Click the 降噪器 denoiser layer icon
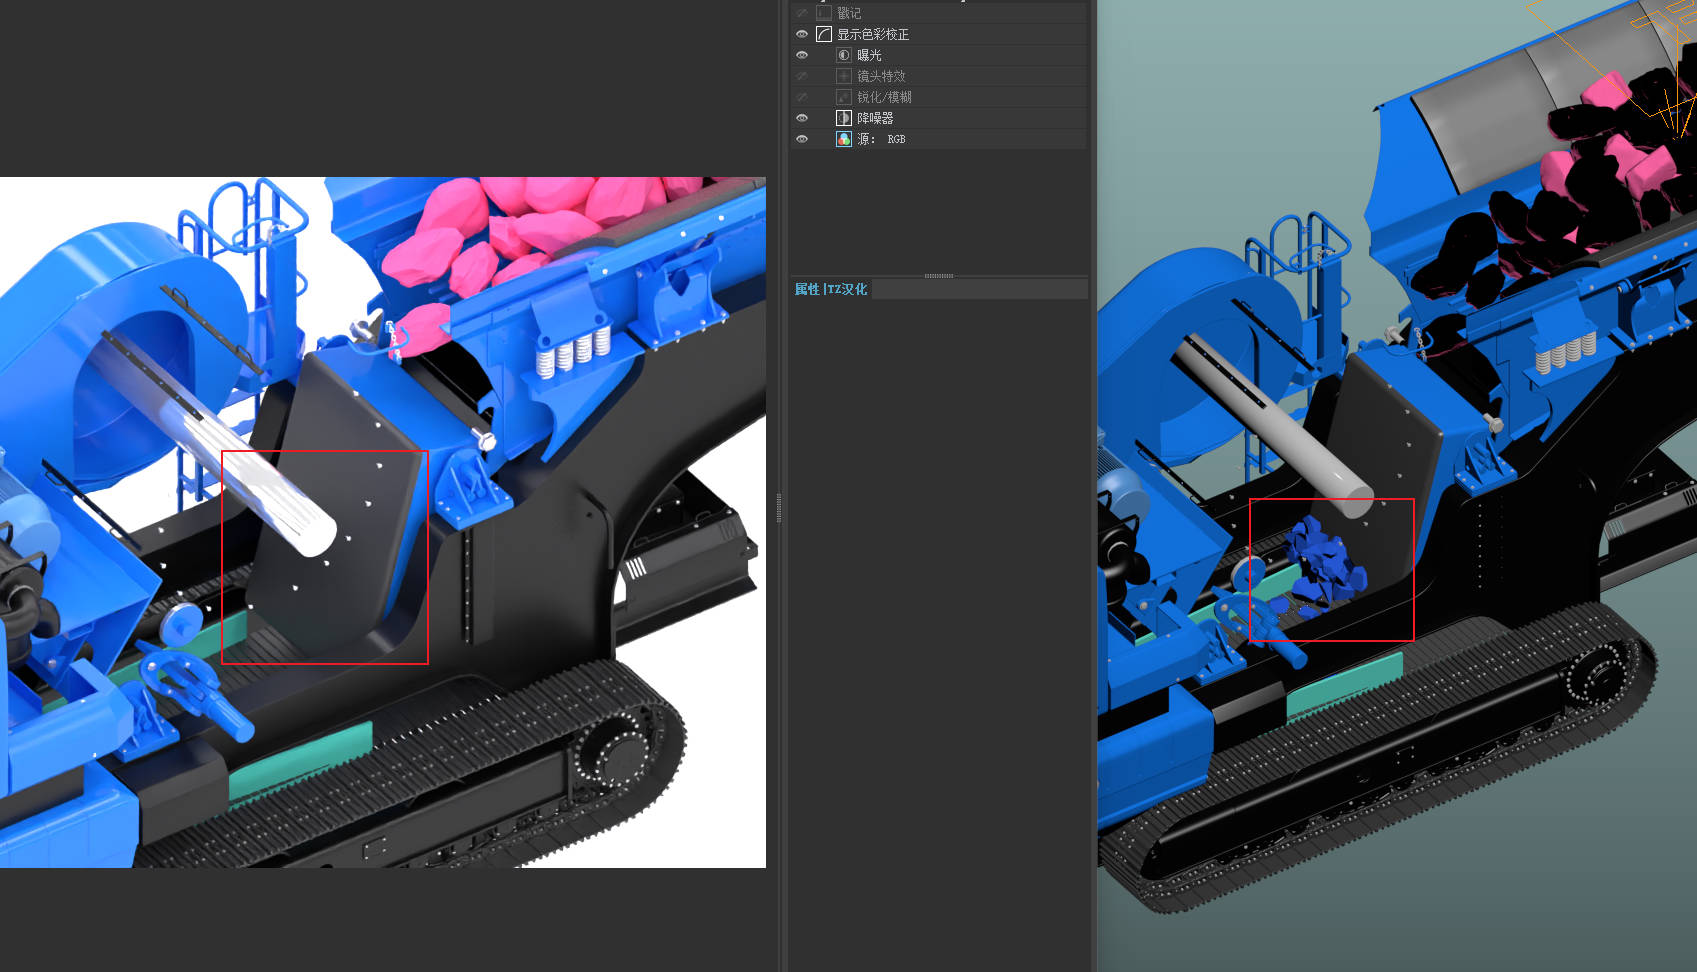The width and height of the screenshot is (1697, 972). point(844,118)
